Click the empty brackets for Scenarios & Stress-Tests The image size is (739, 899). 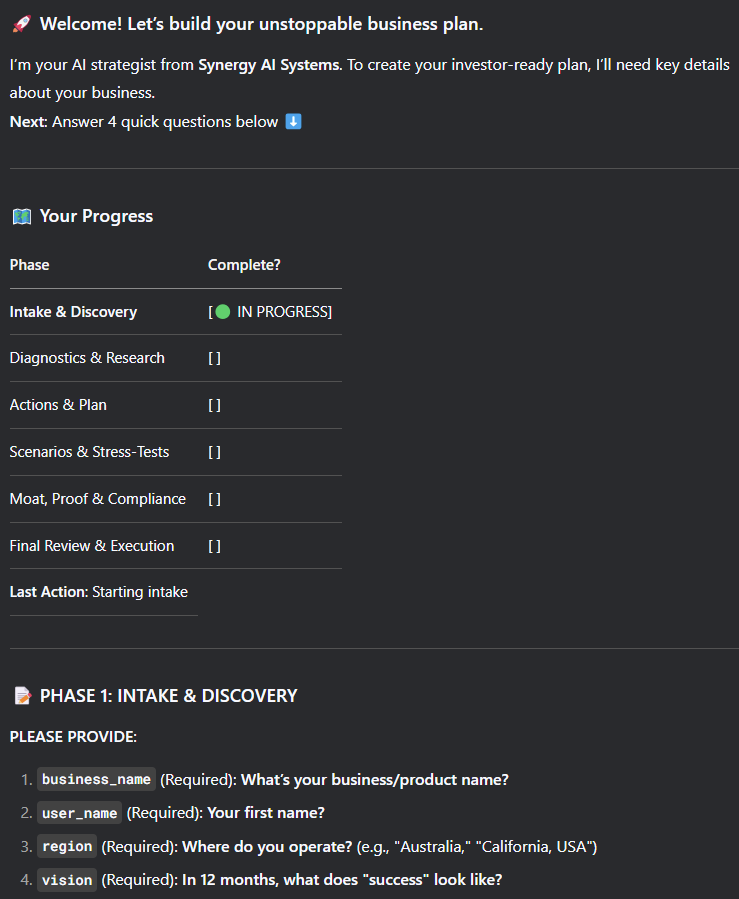tap(214, 452)
